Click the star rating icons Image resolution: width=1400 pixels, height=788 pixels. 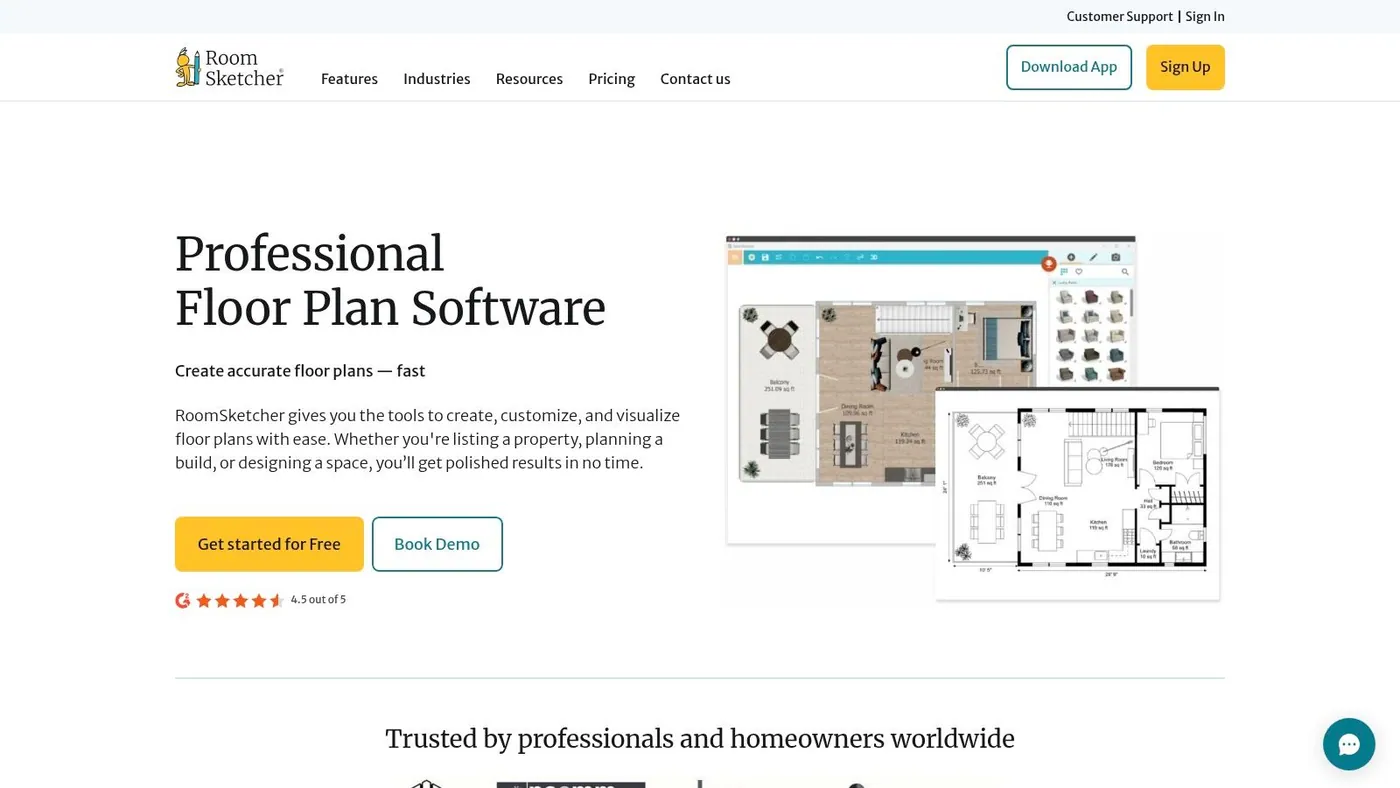pyautogui.click(x=240, y=600)
